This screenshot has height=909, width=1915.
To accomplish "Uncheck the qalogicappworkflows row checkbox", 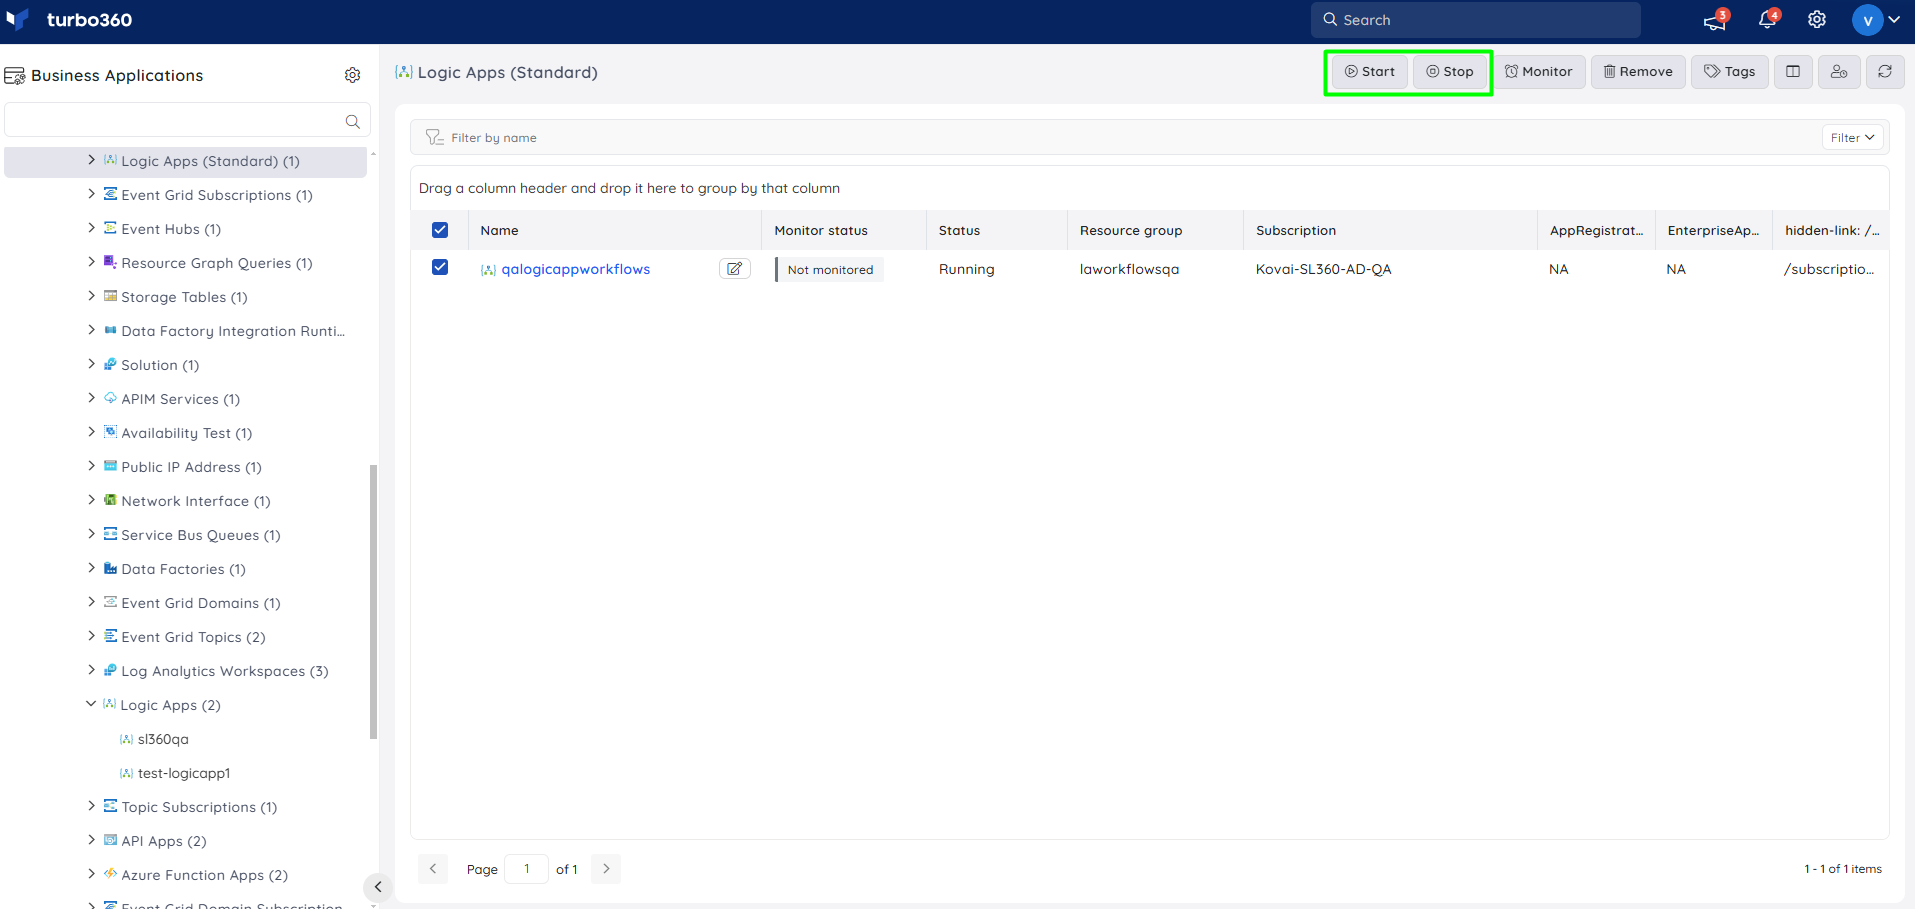I will pos(440,267).
